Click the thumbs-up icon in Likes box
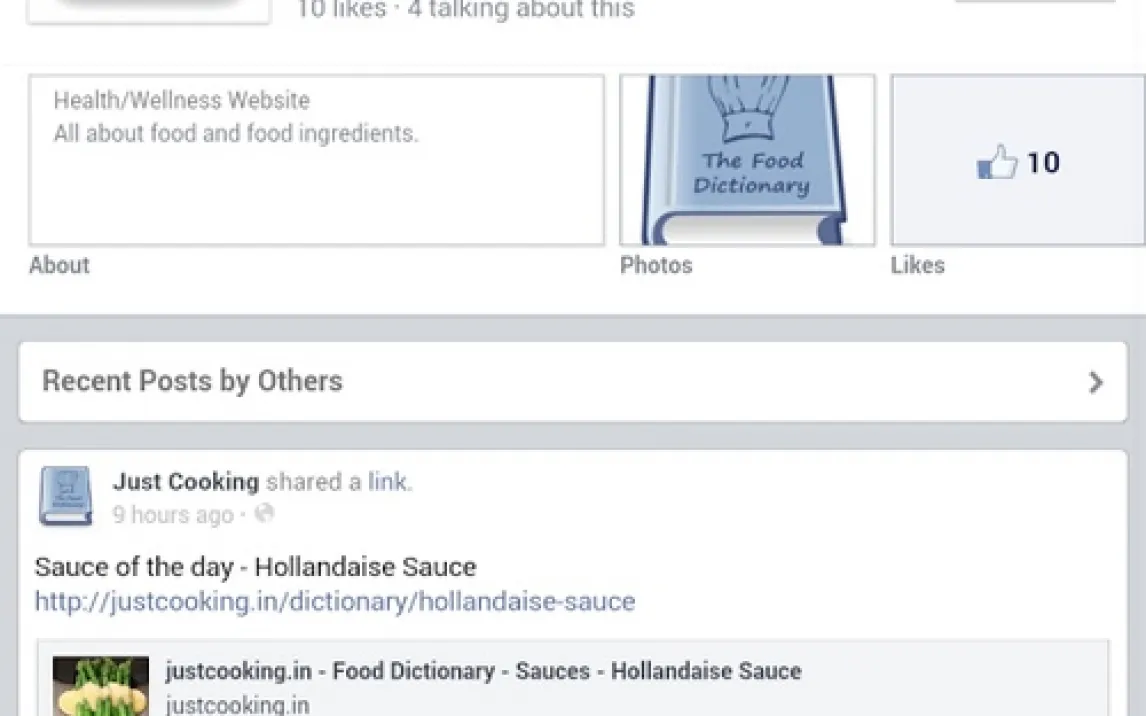Screen dimensions: 1146x716 (x=996, y=163)
